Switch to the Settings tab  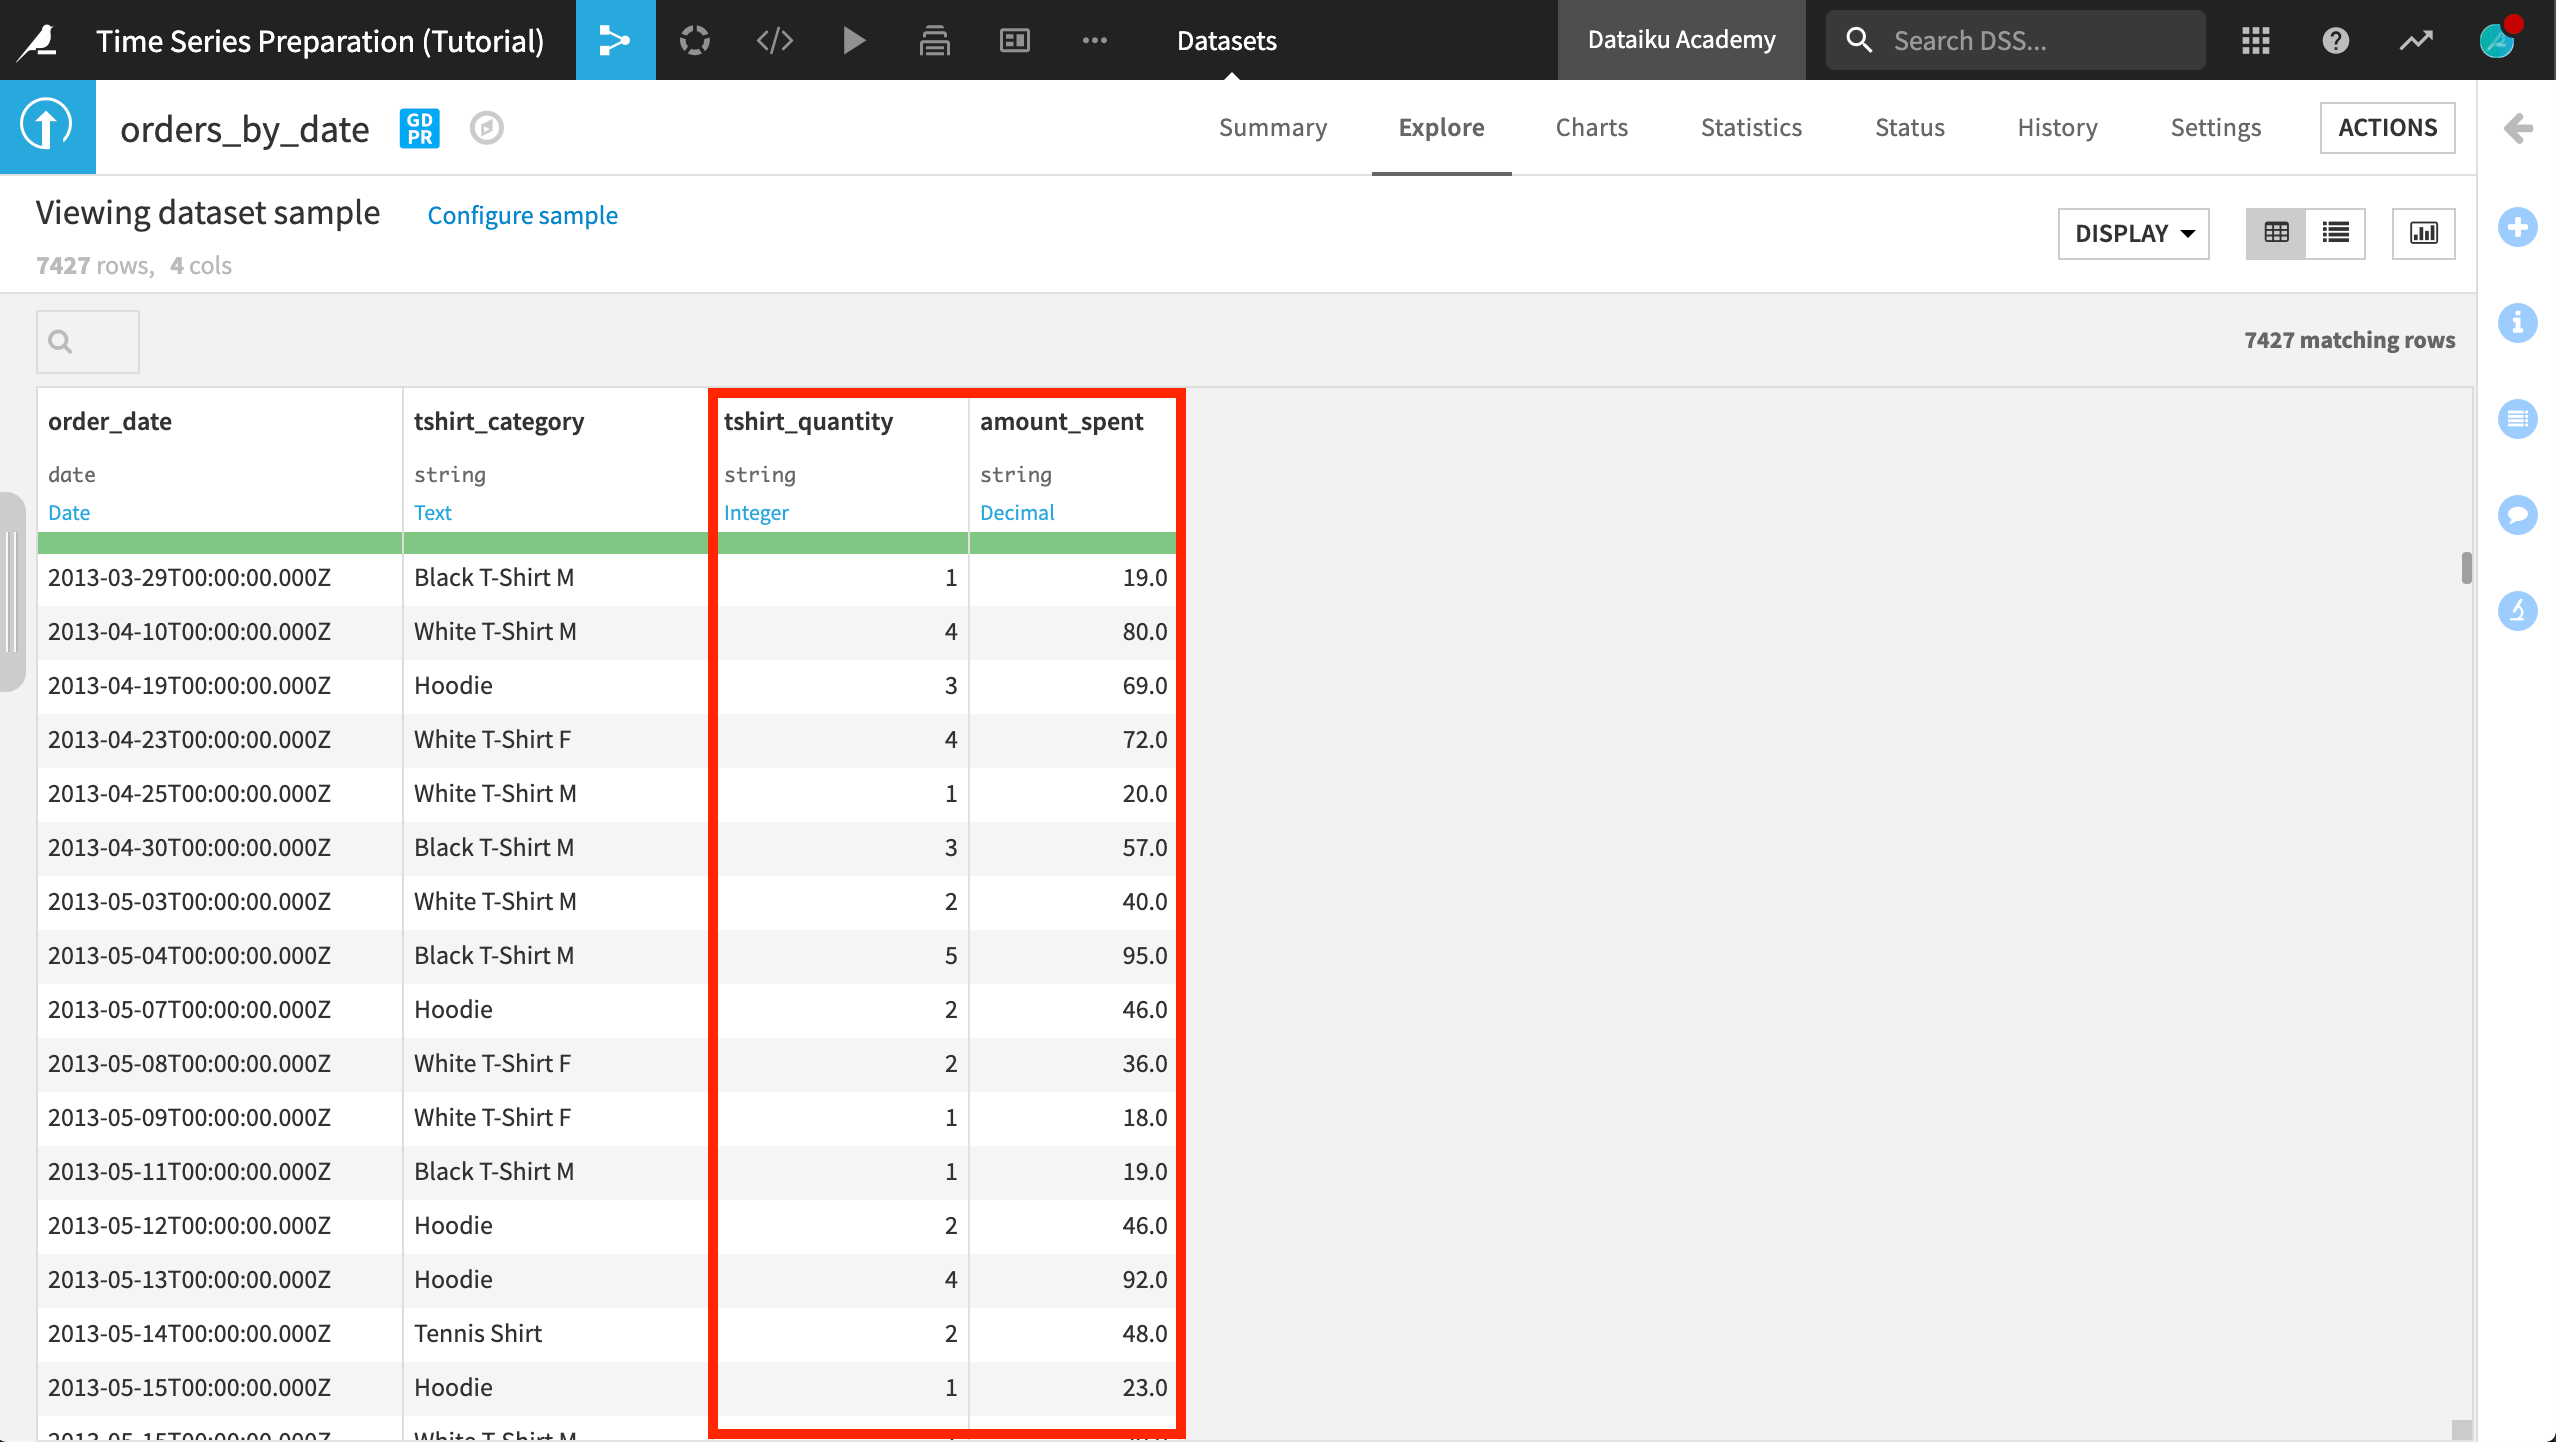click(2215, 127)
